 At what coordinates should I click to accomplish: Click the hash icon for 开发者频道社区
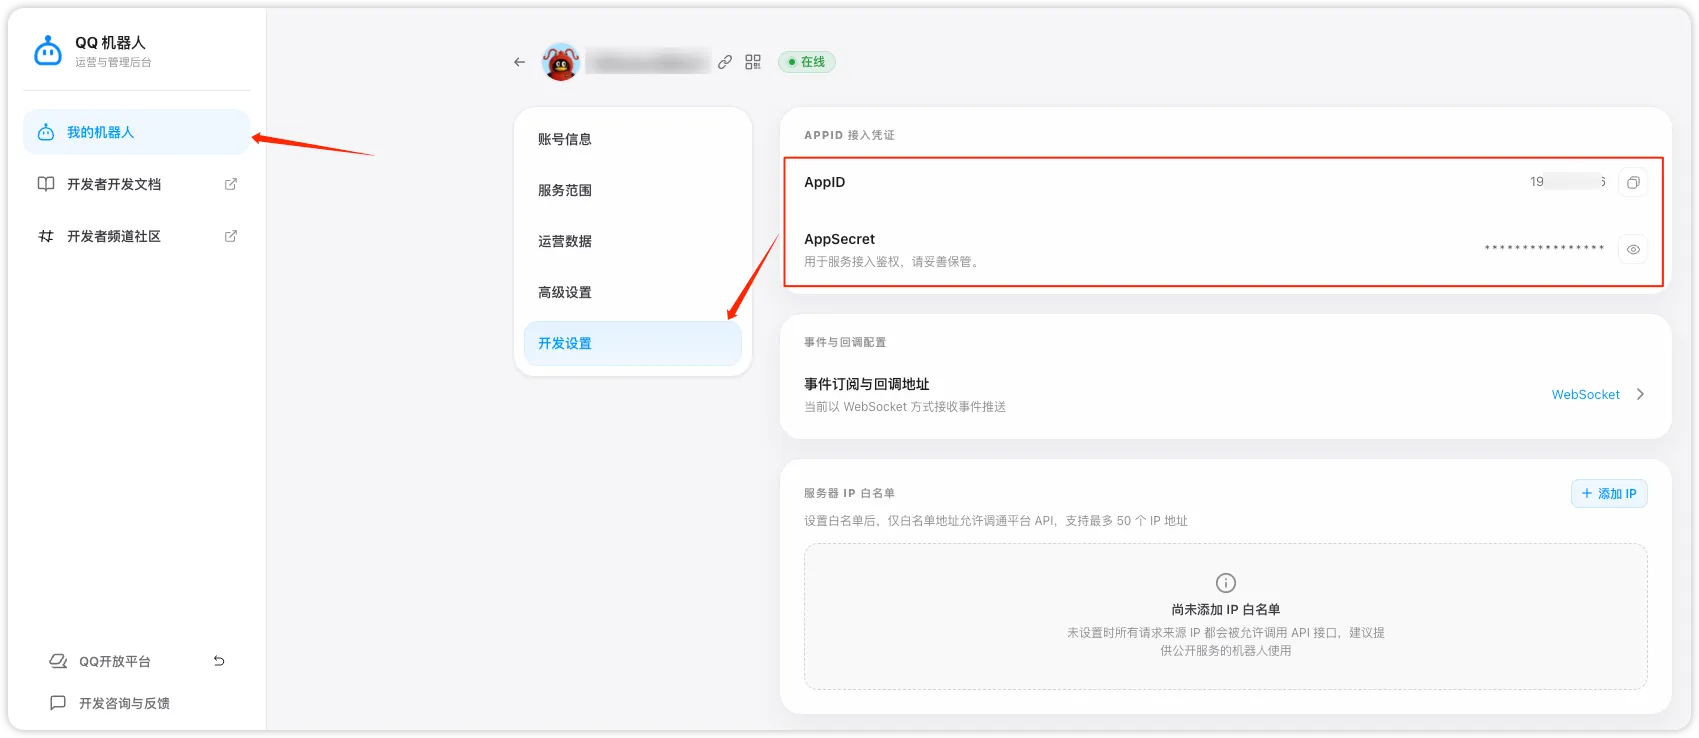click(46, 236)
